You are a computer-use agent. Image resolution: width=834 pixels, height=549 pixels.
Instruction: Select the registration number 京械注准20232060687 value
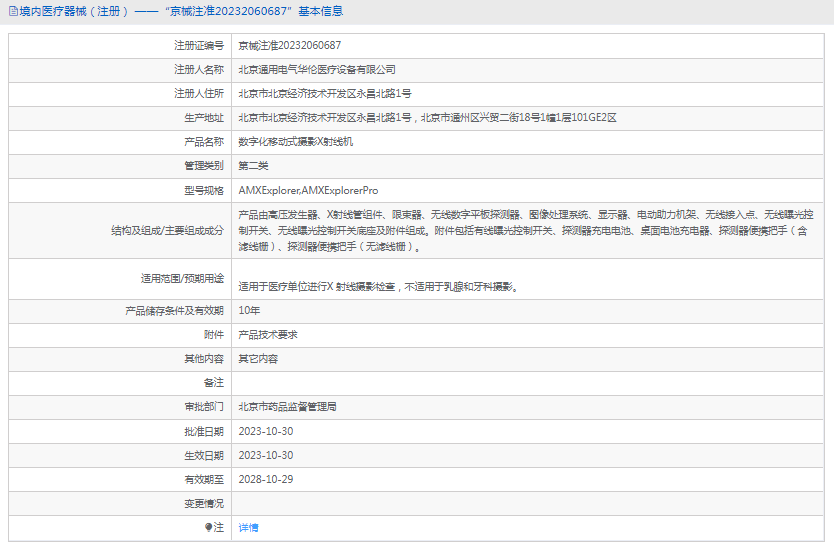pyautogui.click(x=289, y=46)
